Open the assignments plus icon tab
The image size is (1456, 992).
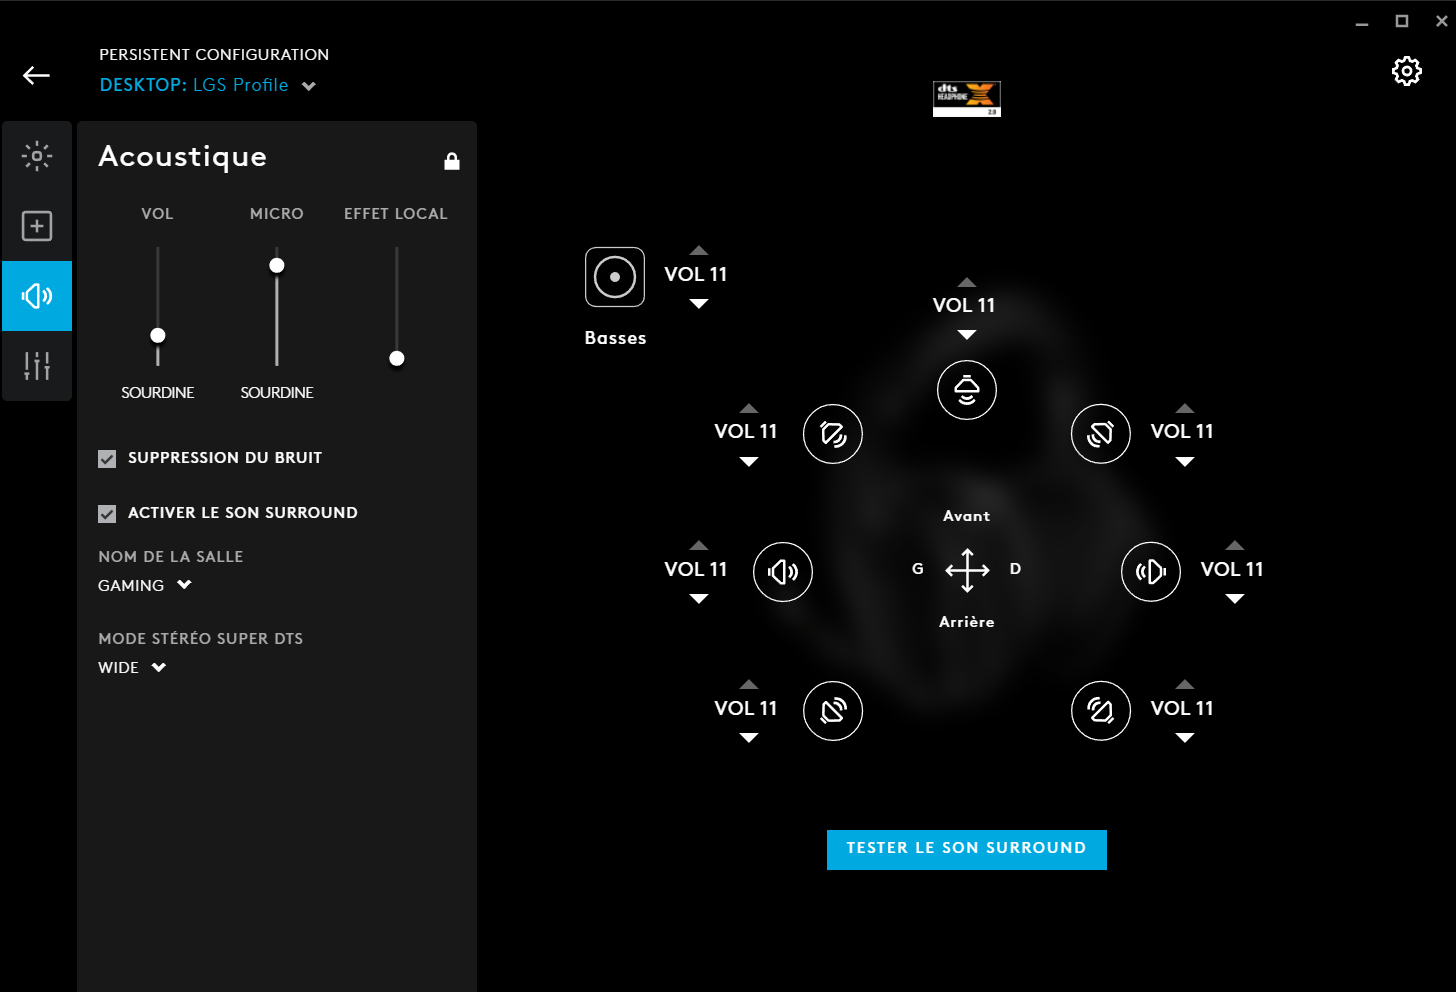37,226
